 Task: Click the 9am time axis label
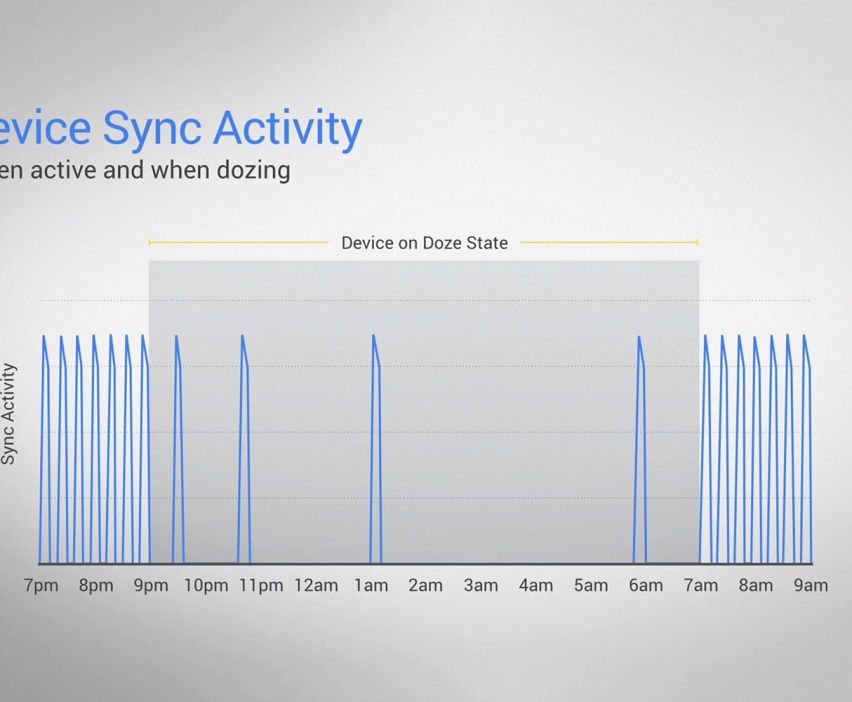(811, 585)
